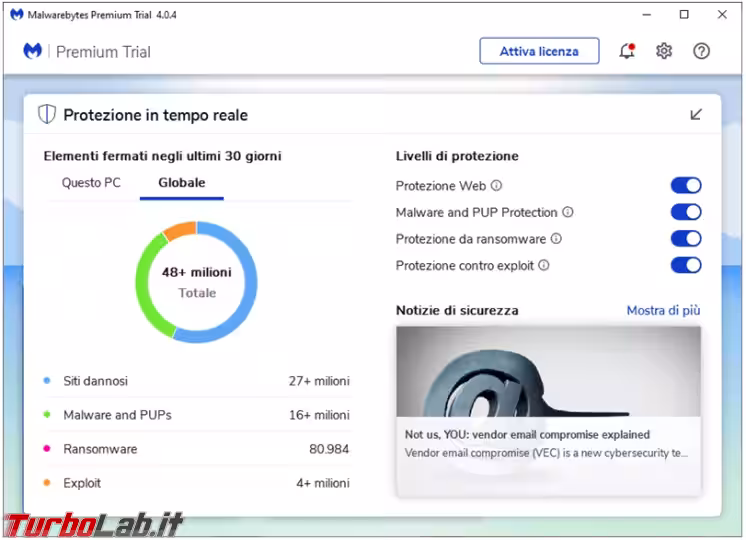Image resolution: width=746 pixels, height=540 pixels.
Task: Open Mostra di più link
Action: click(663, 311)
